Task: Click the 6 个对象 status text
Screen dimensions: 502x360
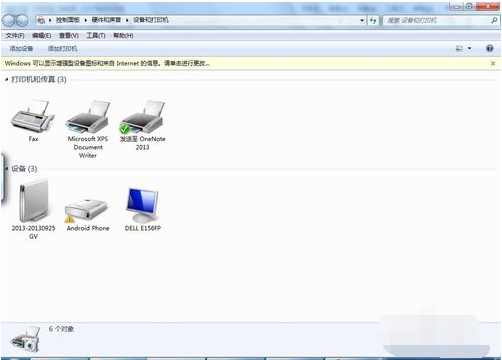Action: 61,329
